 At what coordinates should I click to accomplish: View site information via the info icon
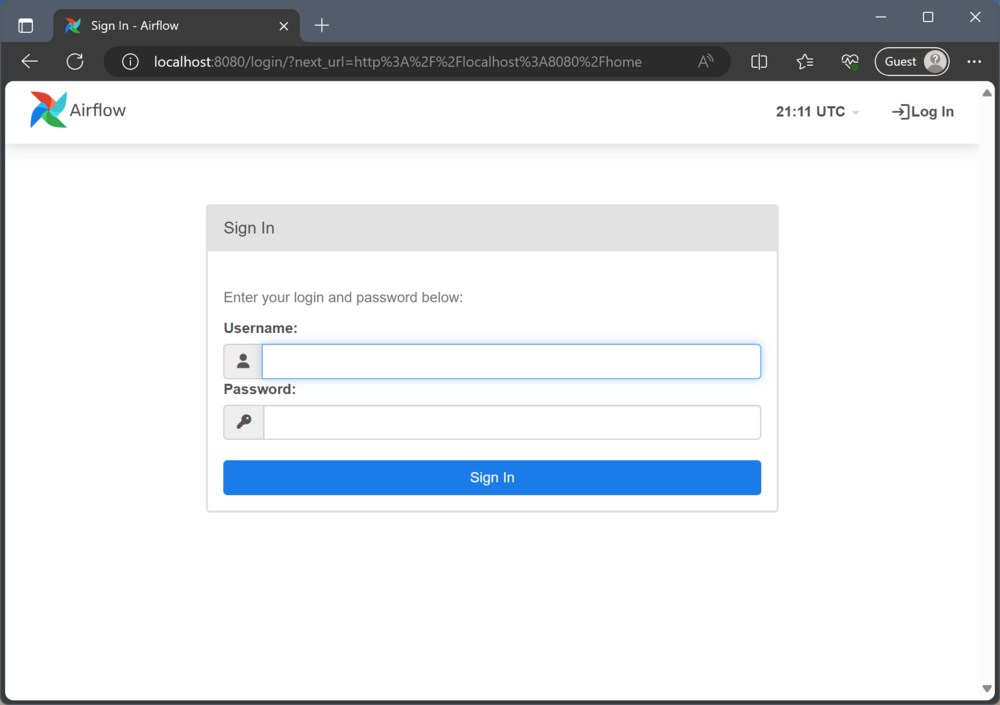[x=130, y=61]
